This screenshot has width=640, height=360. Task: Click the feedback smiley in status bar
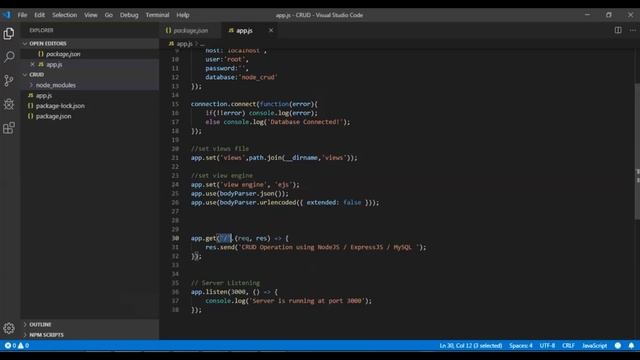pos(618,345)
